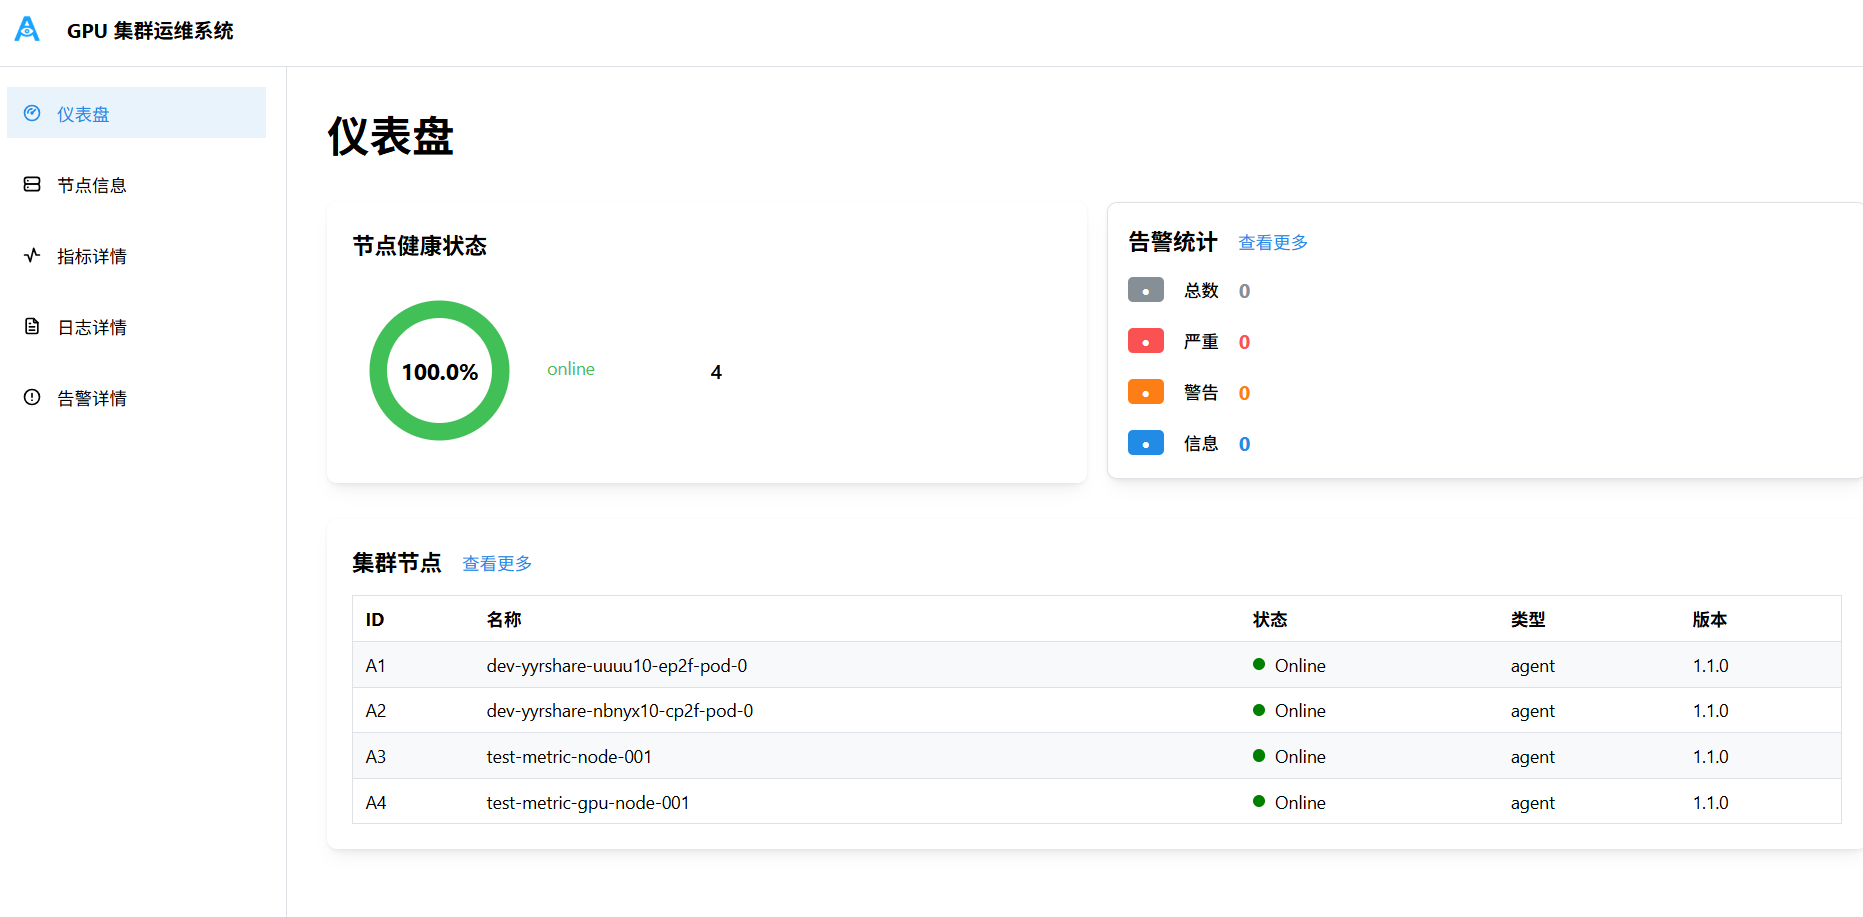
Task: Click the A4 ID cell
Action: 376,803
